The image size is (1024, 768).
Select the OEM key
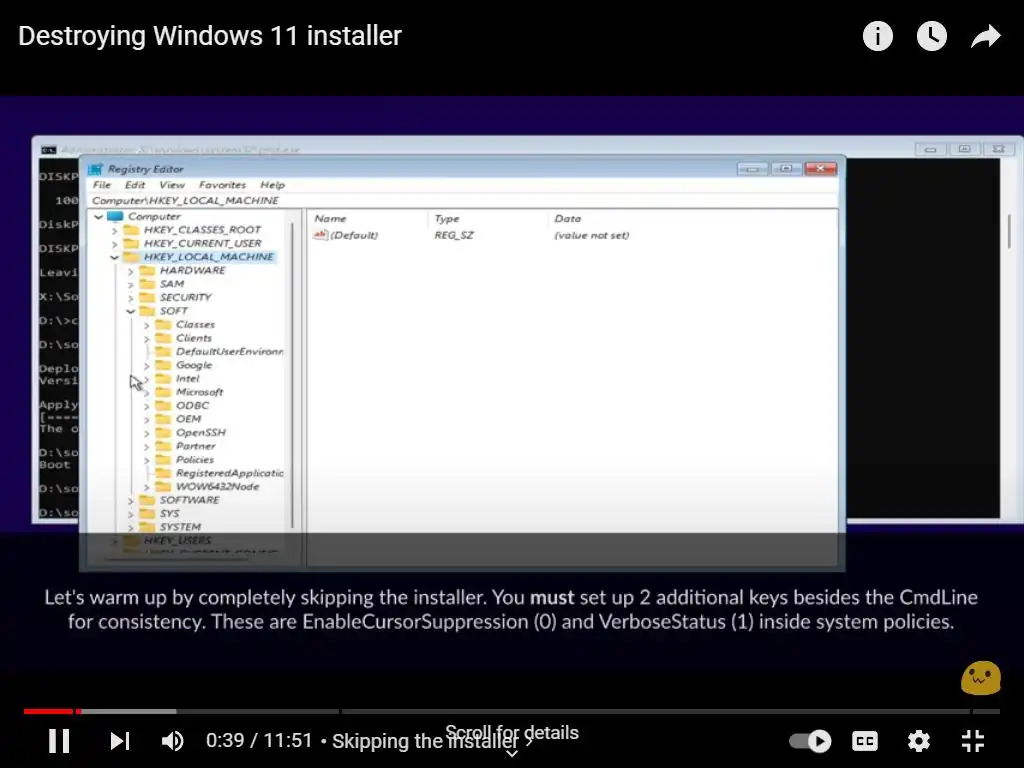pyautogui.click(x=188, y=419)
